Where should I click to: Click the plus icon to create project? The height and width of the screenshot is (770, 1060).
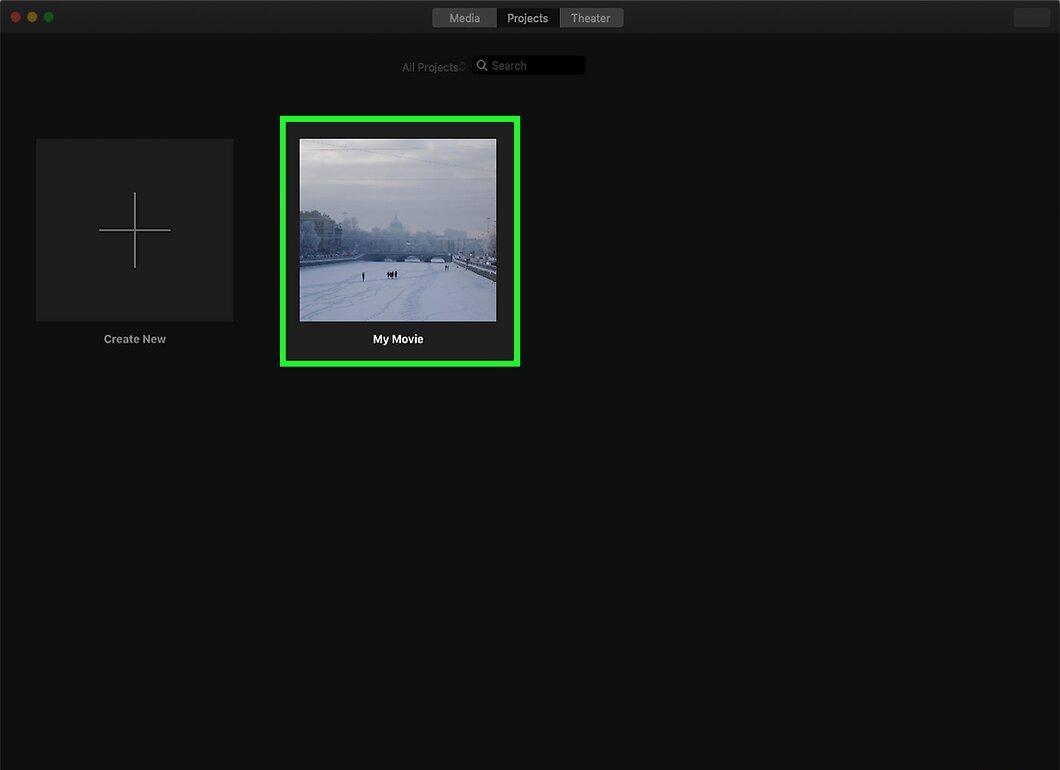tap(135, 230)
